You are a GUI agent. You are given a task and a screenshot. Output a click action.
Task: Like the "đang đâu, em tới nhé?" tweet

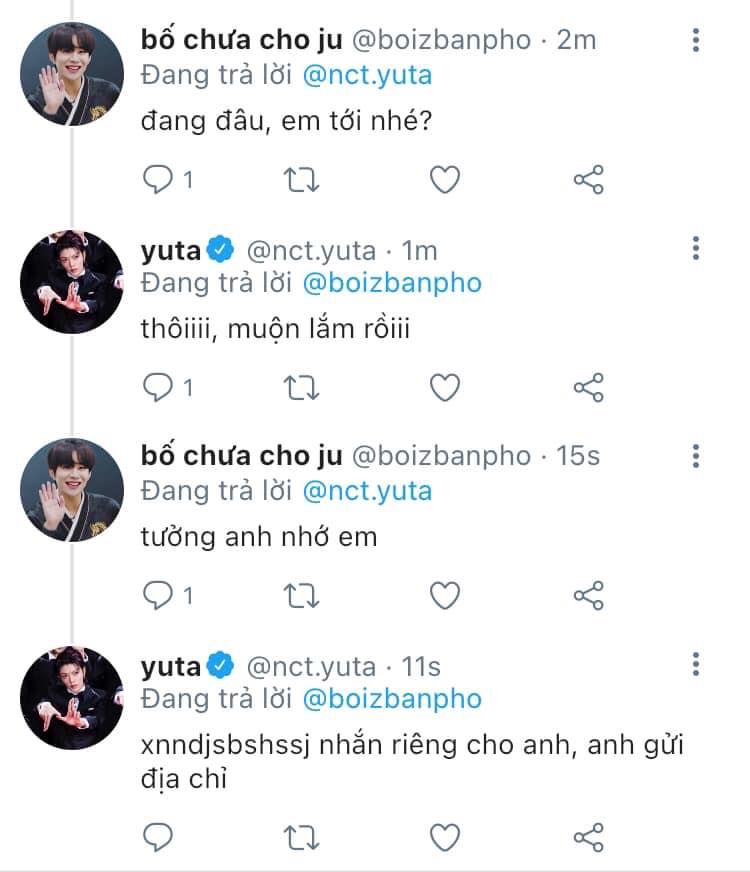pyautogui.click(x=444, y=180)
